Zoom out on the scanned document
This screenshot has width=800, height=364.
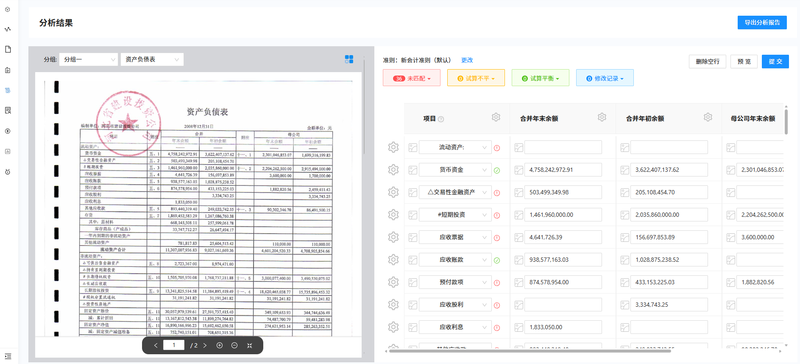pyautogui.click(x=234, y=346)
